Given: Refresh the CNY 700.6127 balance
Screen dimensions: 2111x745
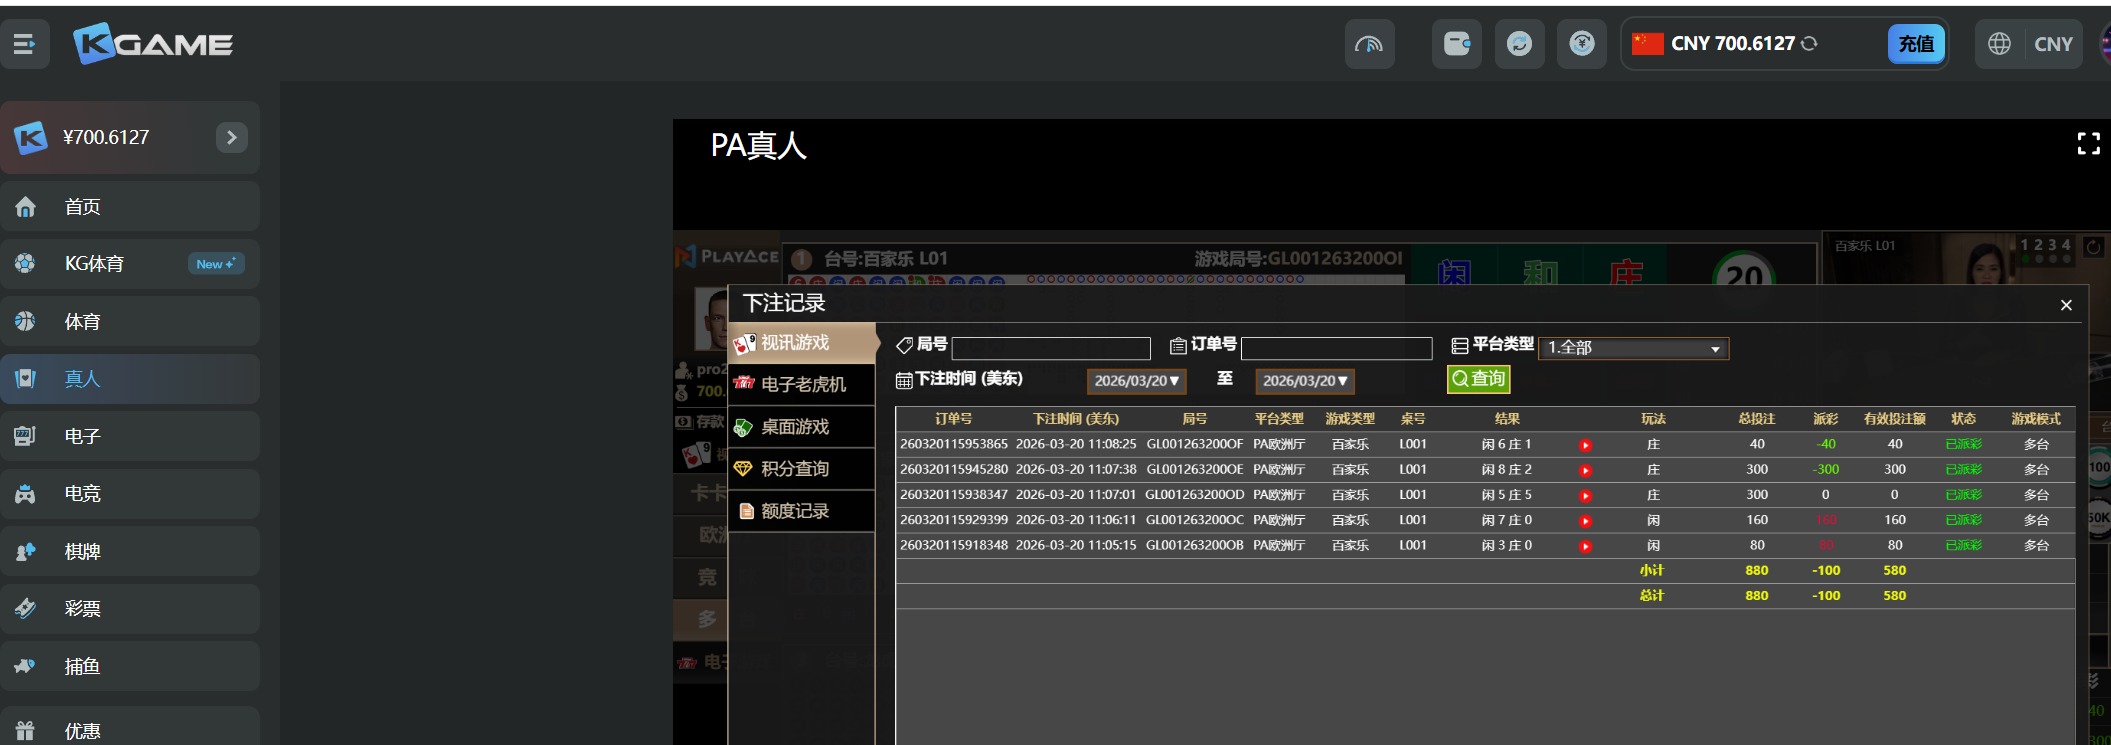Looking at the screenshot, I should (1809, 44).
